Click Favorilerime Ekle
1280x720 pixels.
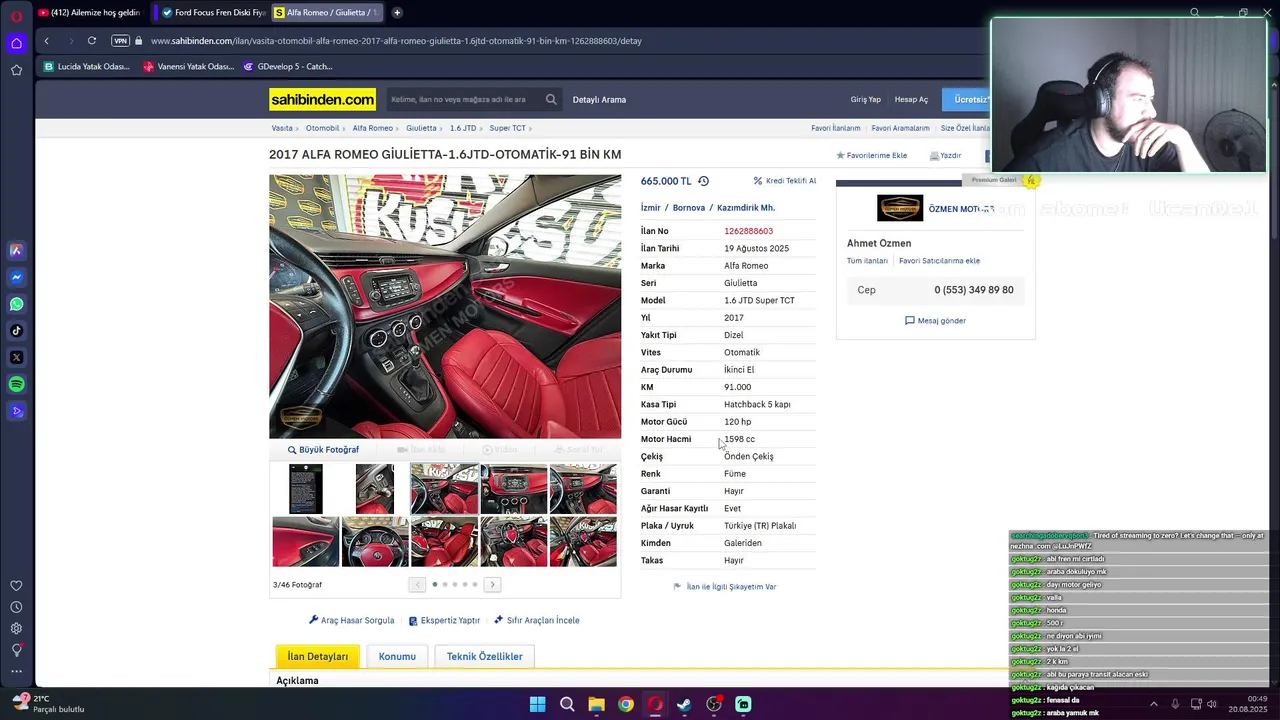click(871, 156)
